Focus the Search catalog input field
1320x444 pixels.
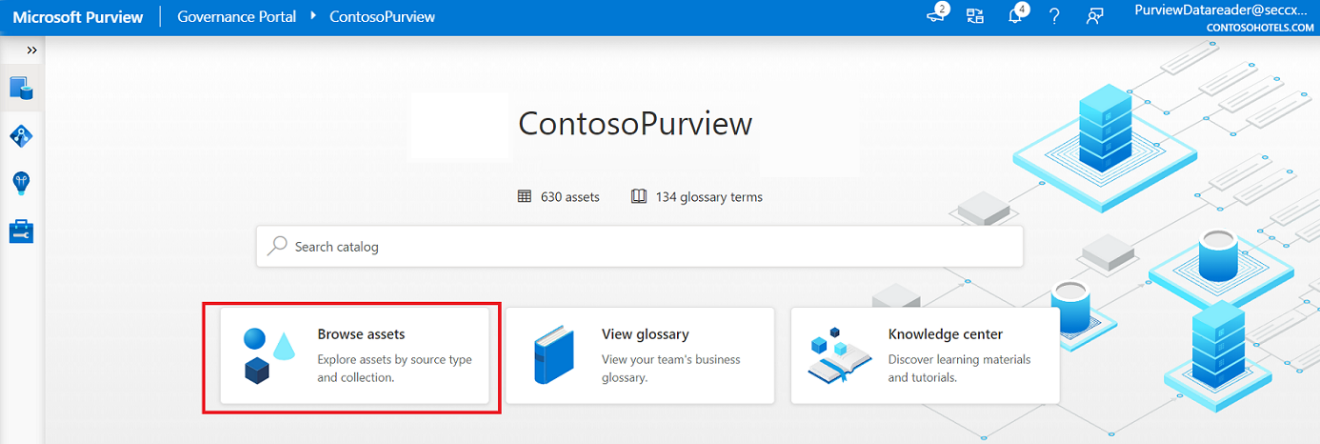coord(640,246)
